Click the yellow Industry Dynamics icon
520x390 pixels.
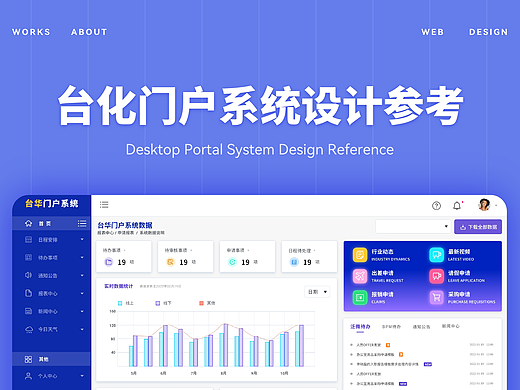(x=360, y=255)
